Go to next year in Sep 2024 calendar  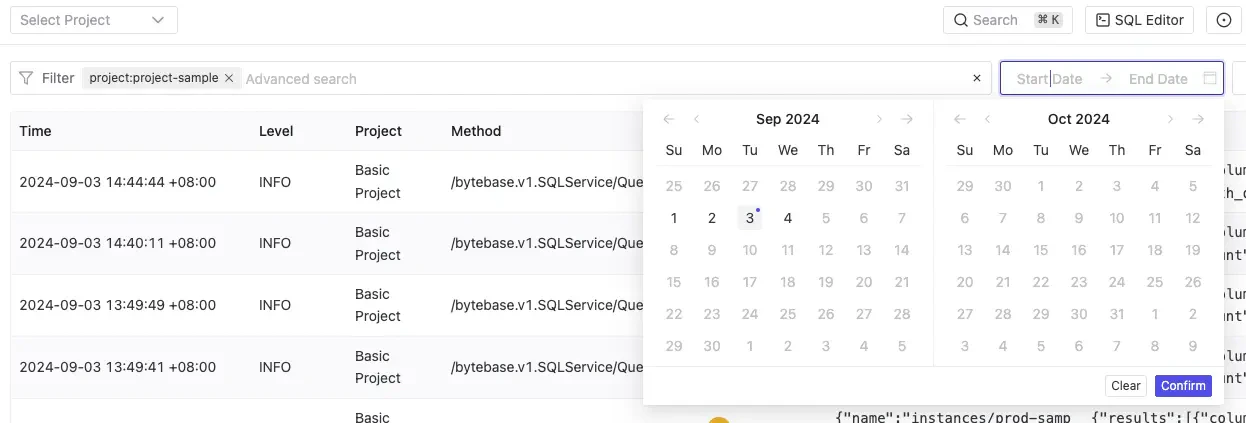pyautogui.click(x=907, y=119)
